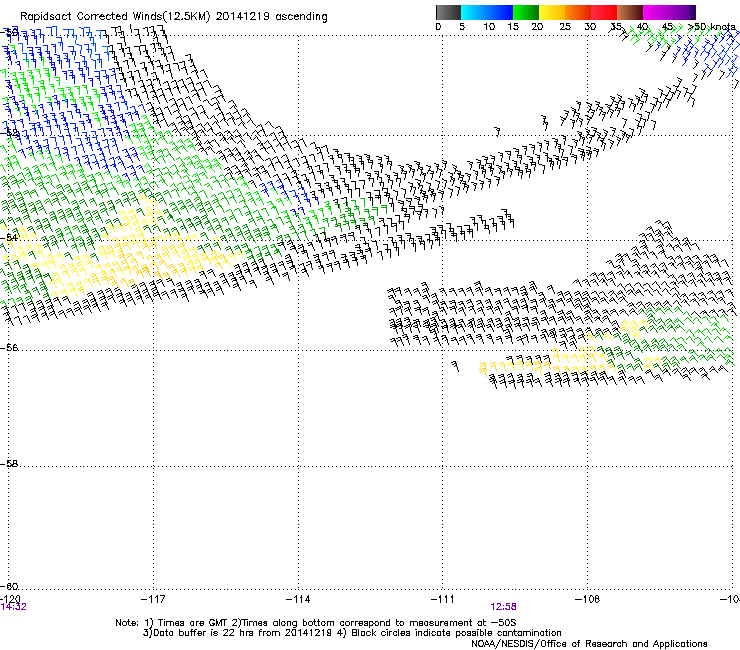Click the purple time stamp '12:58'
The width and height of the screenshot is (740, 650).
[503, 607]
